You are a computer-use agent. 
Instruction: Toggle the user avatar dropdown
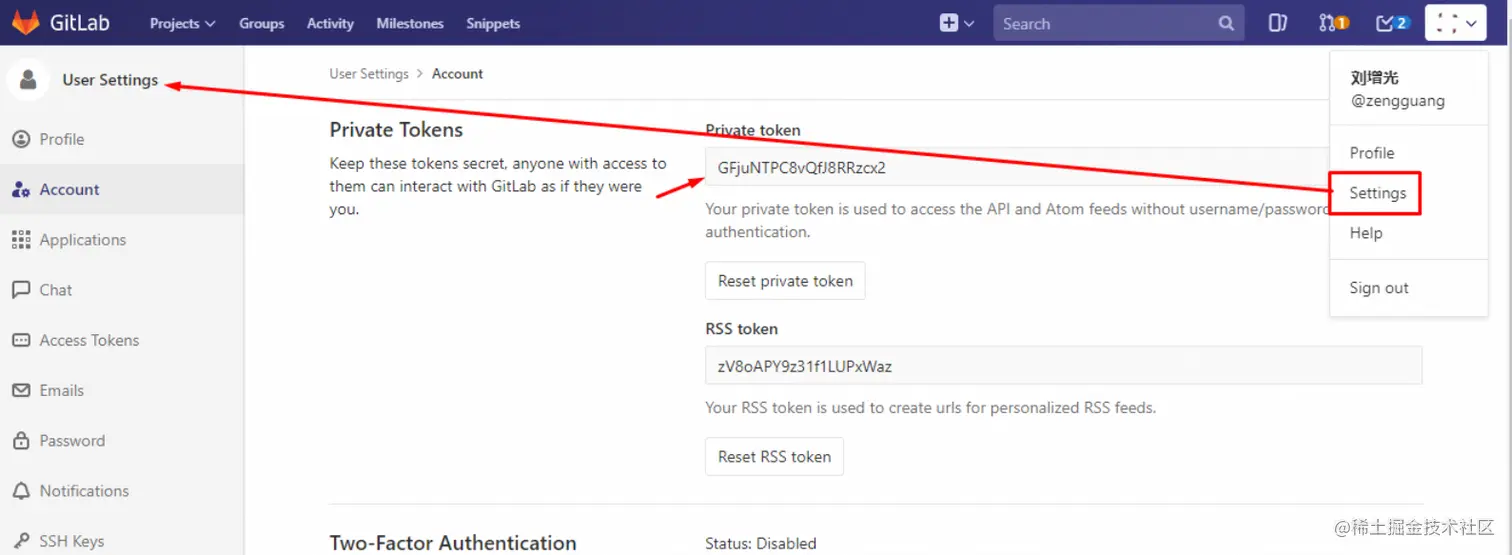pyautogui.click(x=1455, y=23)
